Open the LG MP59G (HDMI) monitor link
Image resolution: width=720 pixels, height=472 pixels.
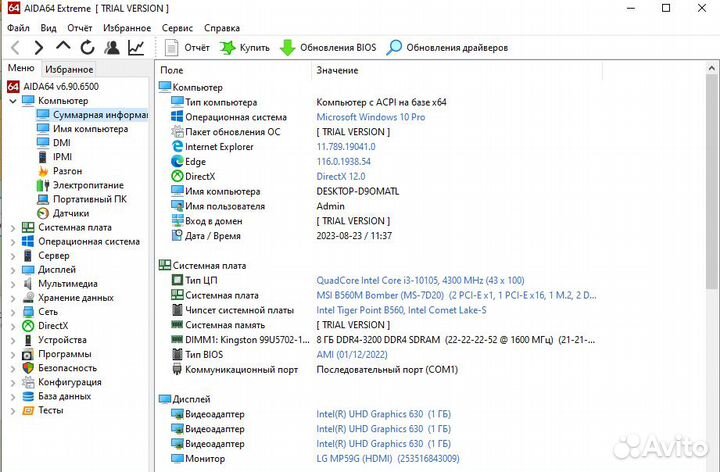coord(388,458)
